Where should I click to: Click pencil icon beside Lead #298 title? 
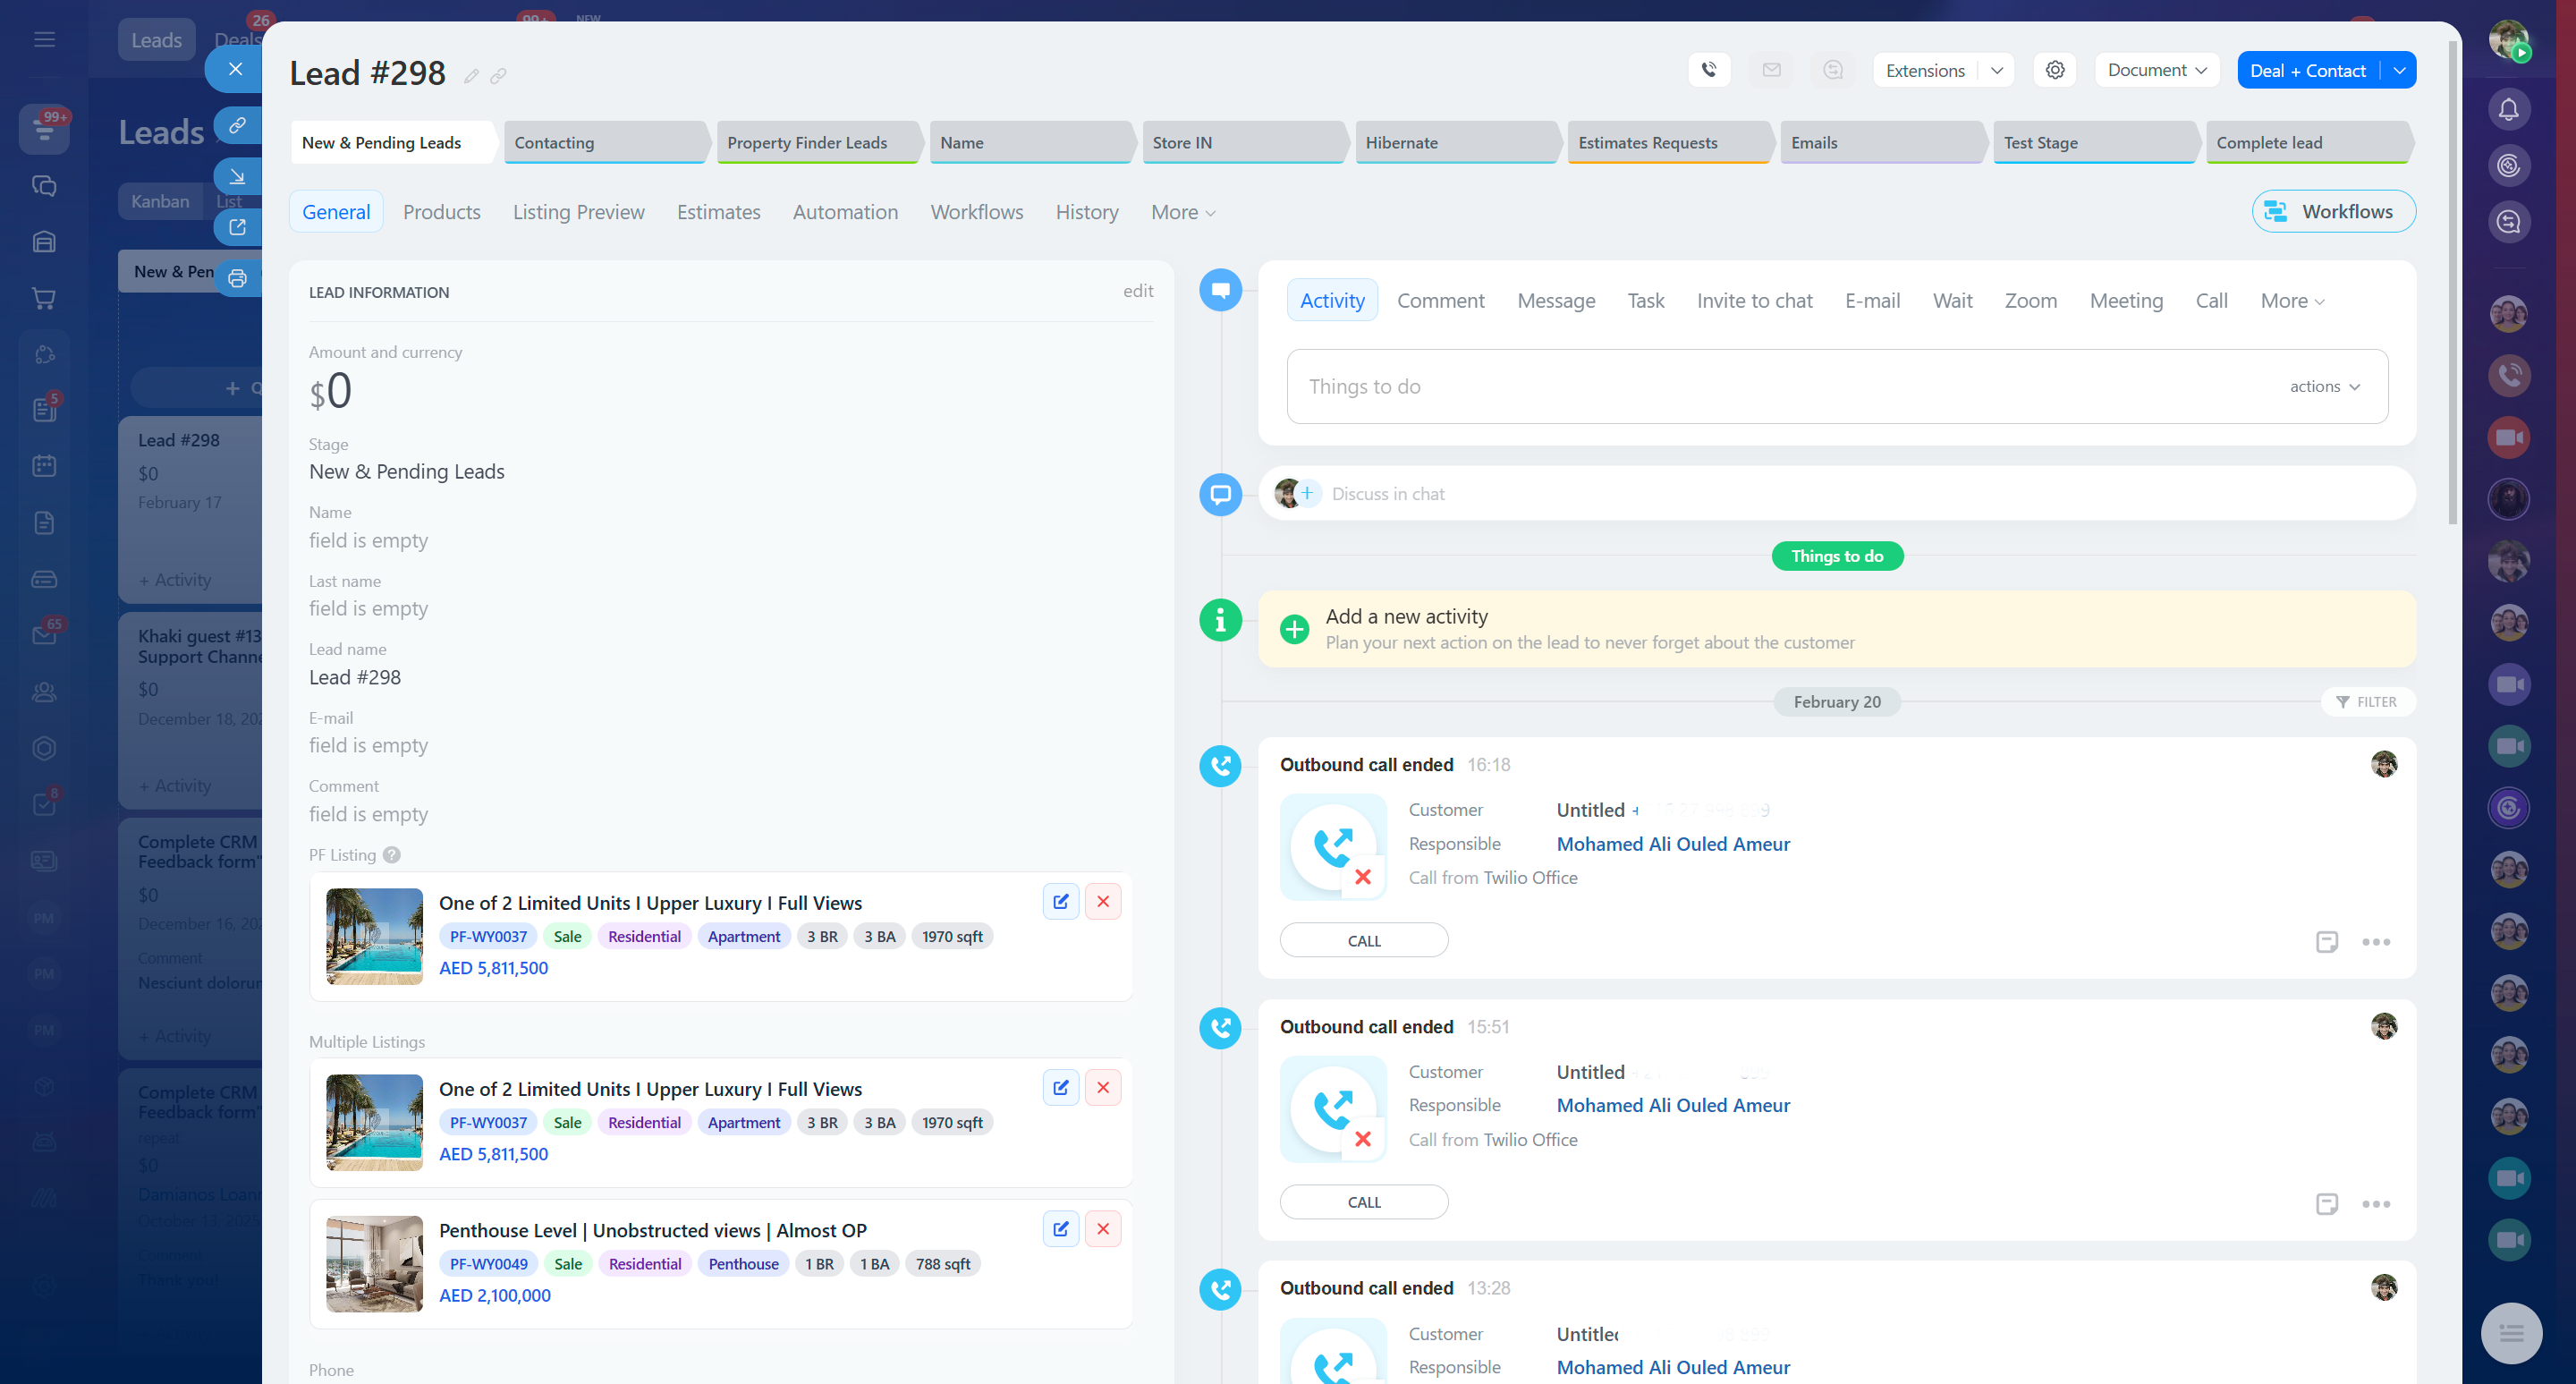click(x=471, y=76)
